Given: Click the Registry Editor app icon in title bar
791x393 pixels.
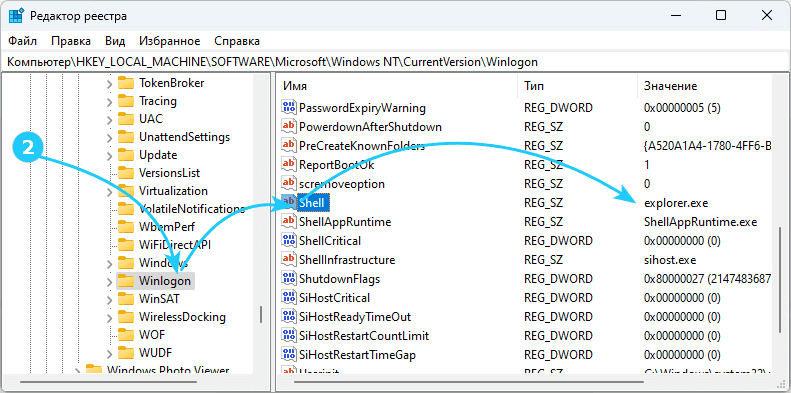Looking at the screenshot, I should pos(16,16).
